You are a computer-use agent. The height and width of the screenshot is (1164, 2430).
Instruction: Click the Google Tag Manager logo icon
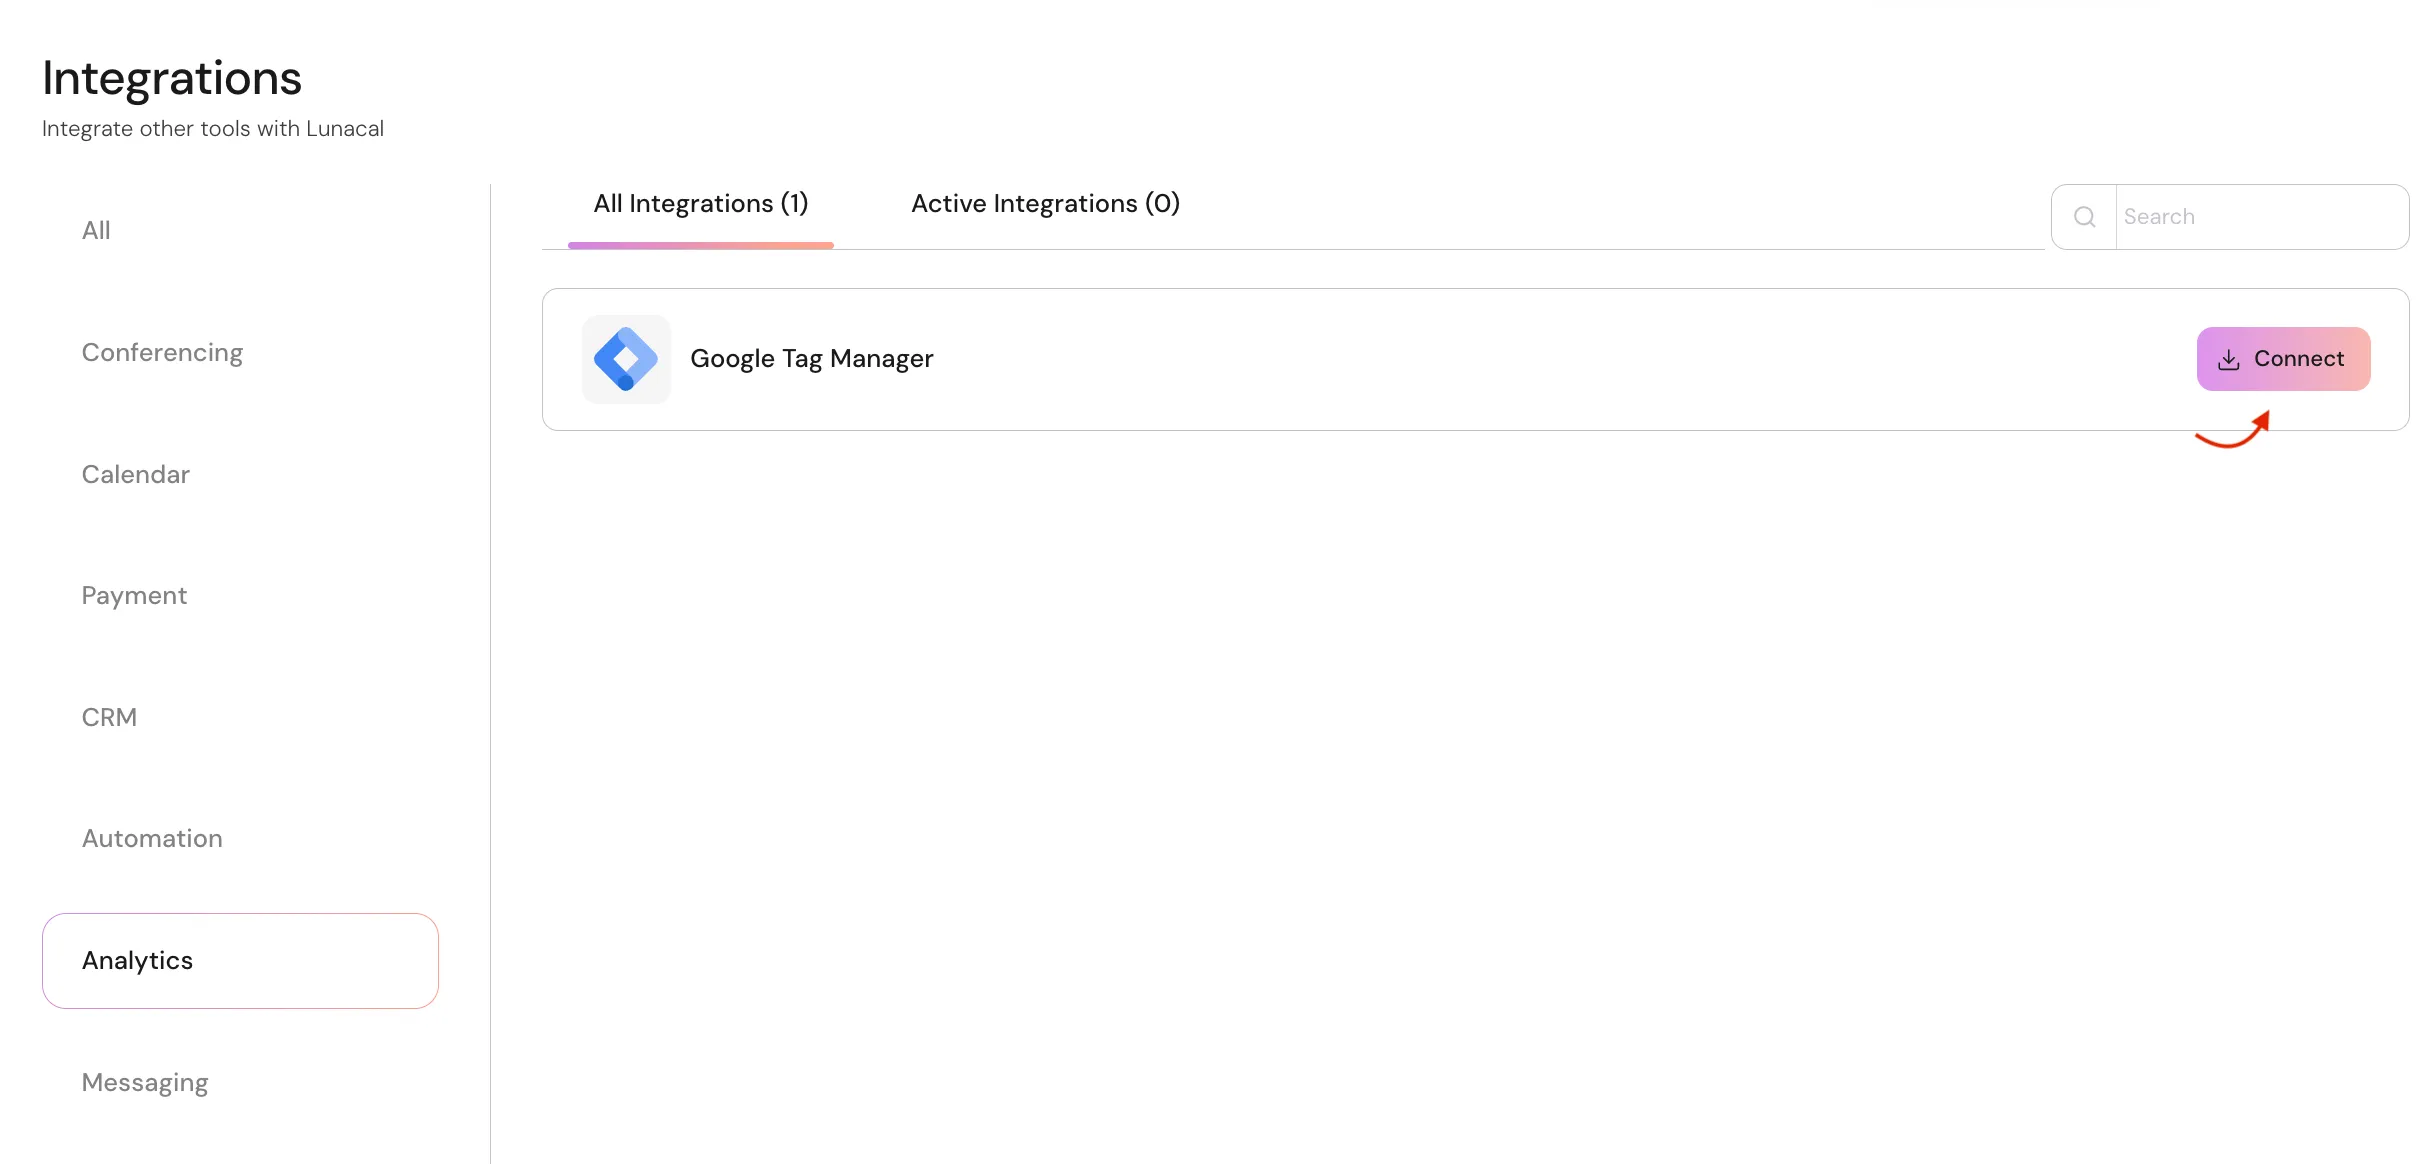click(x=626, y=359)
